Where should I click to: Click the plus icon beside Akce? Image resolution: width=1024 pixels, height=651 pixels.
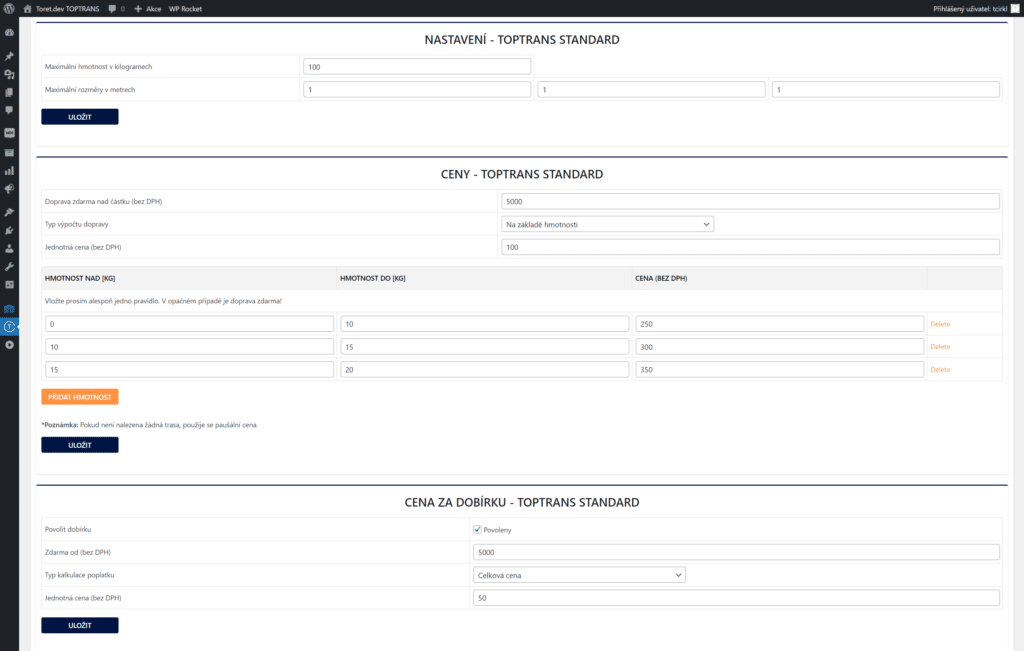138,8
